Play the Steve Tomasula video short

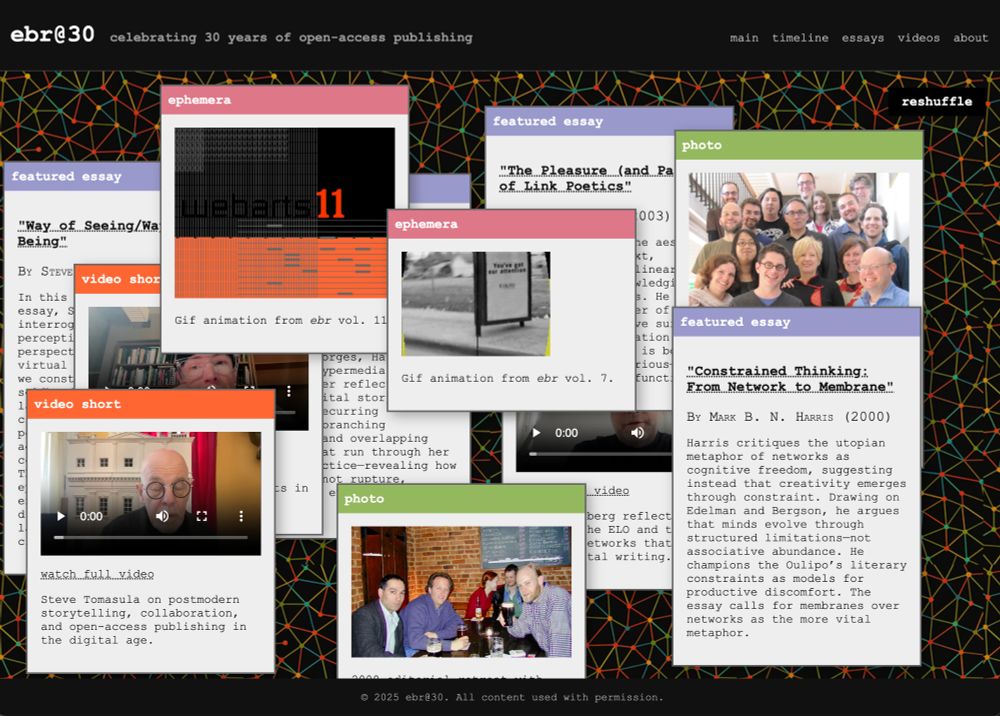[x=61, y=516]
